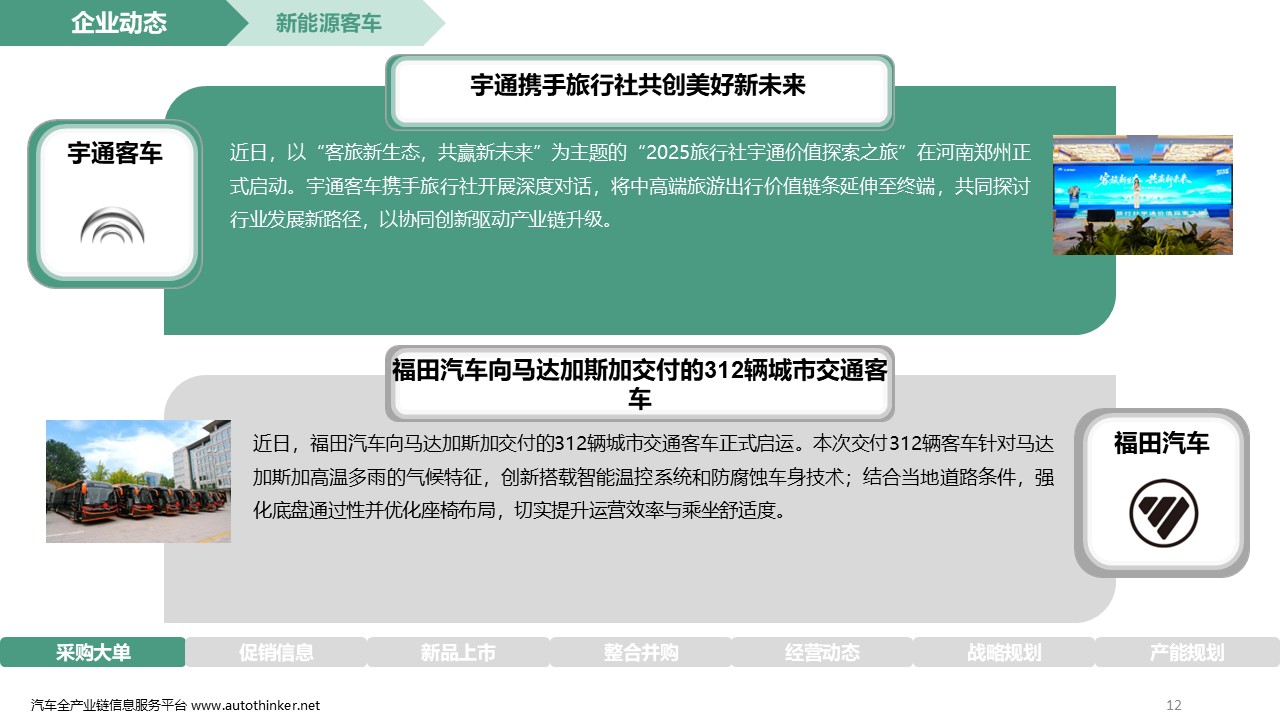The height and width of the screenshot is (720, 1280).
Task: Select the 采购大单 tab
Action: pos(93,652)
